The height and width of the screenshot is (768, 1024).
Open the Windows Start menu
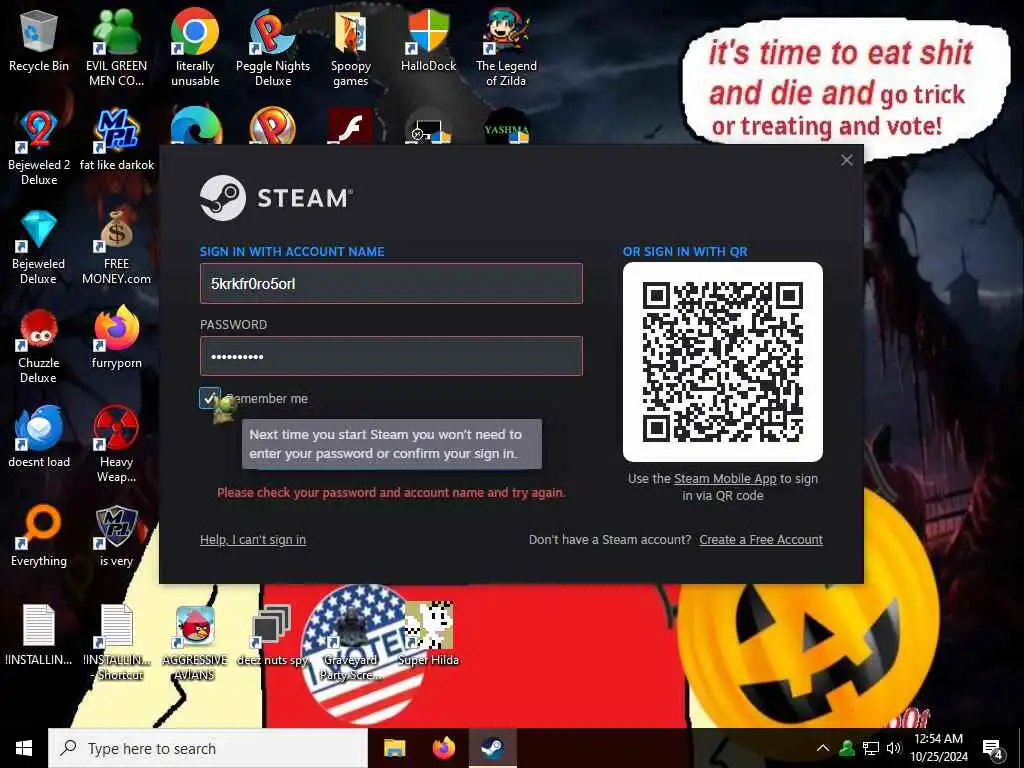[x=24, y=748]
